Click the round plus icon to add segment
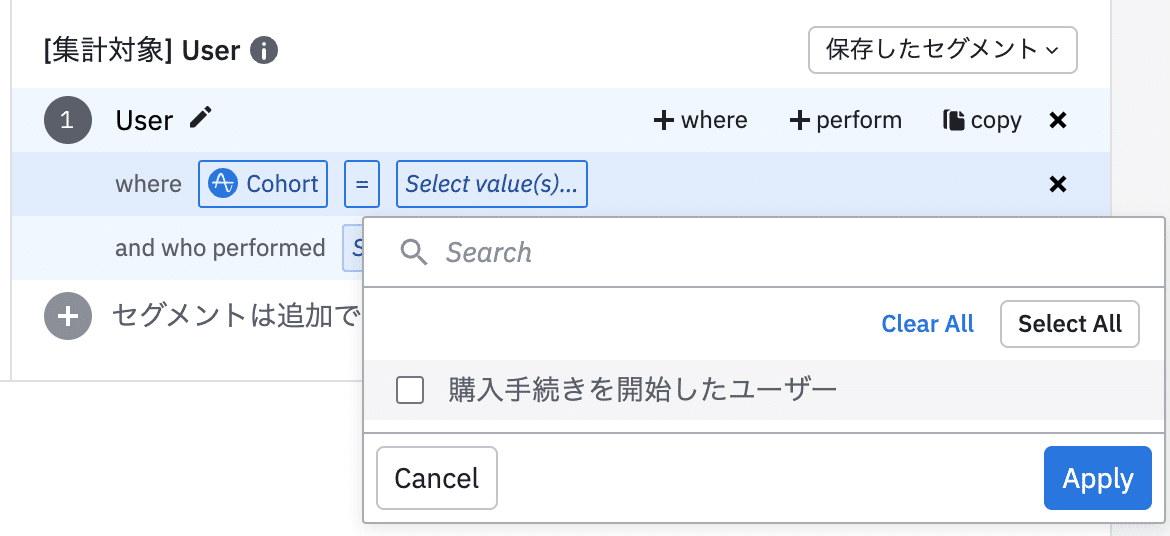The height and width of the screenshot is (536, 1170). (68, 316)
